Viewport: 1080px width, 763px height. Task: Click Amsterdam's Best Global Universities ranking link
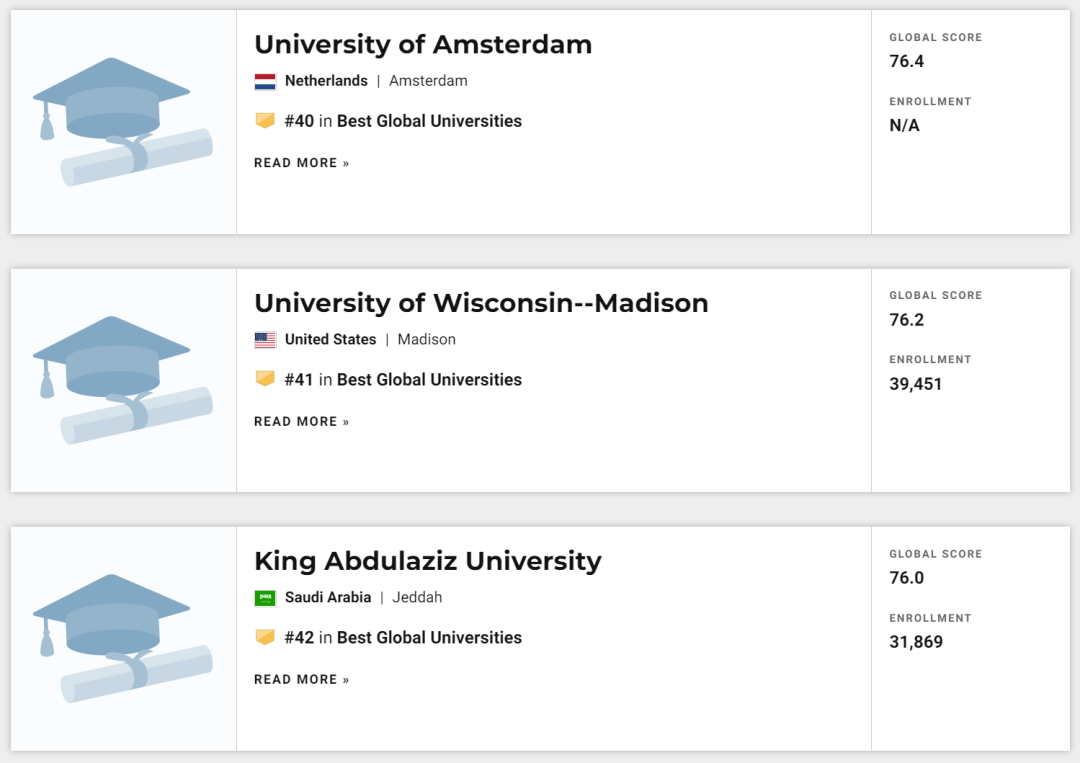coord(429,121)
